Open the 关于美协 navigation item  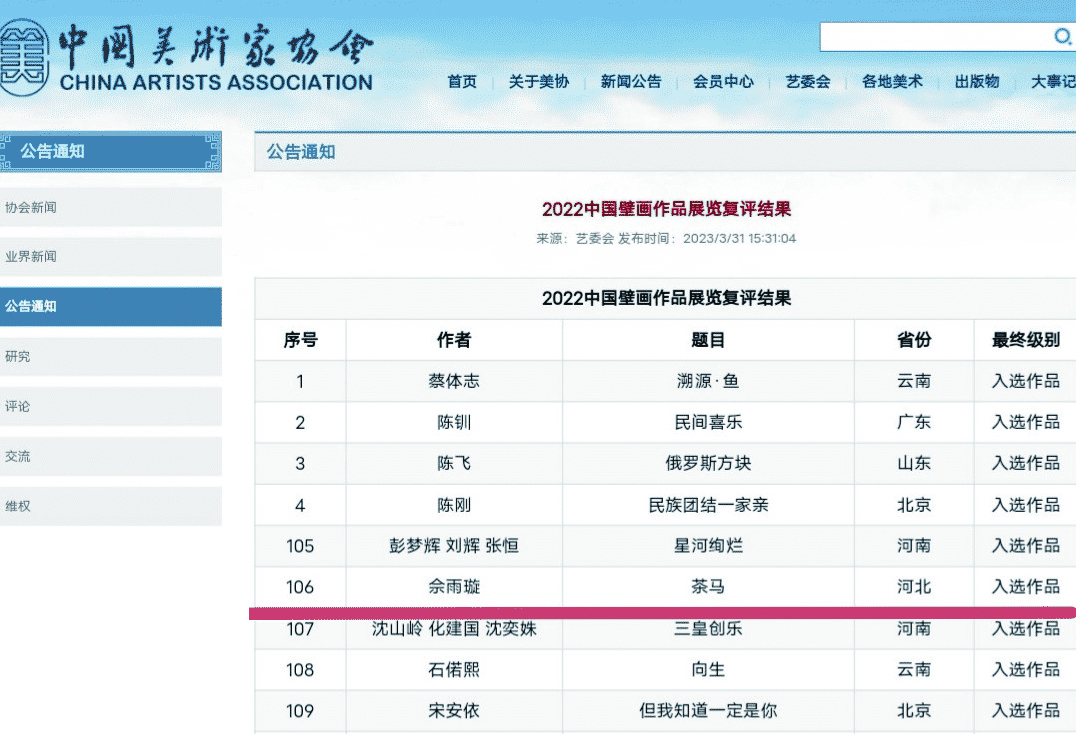tap(538, 82)
